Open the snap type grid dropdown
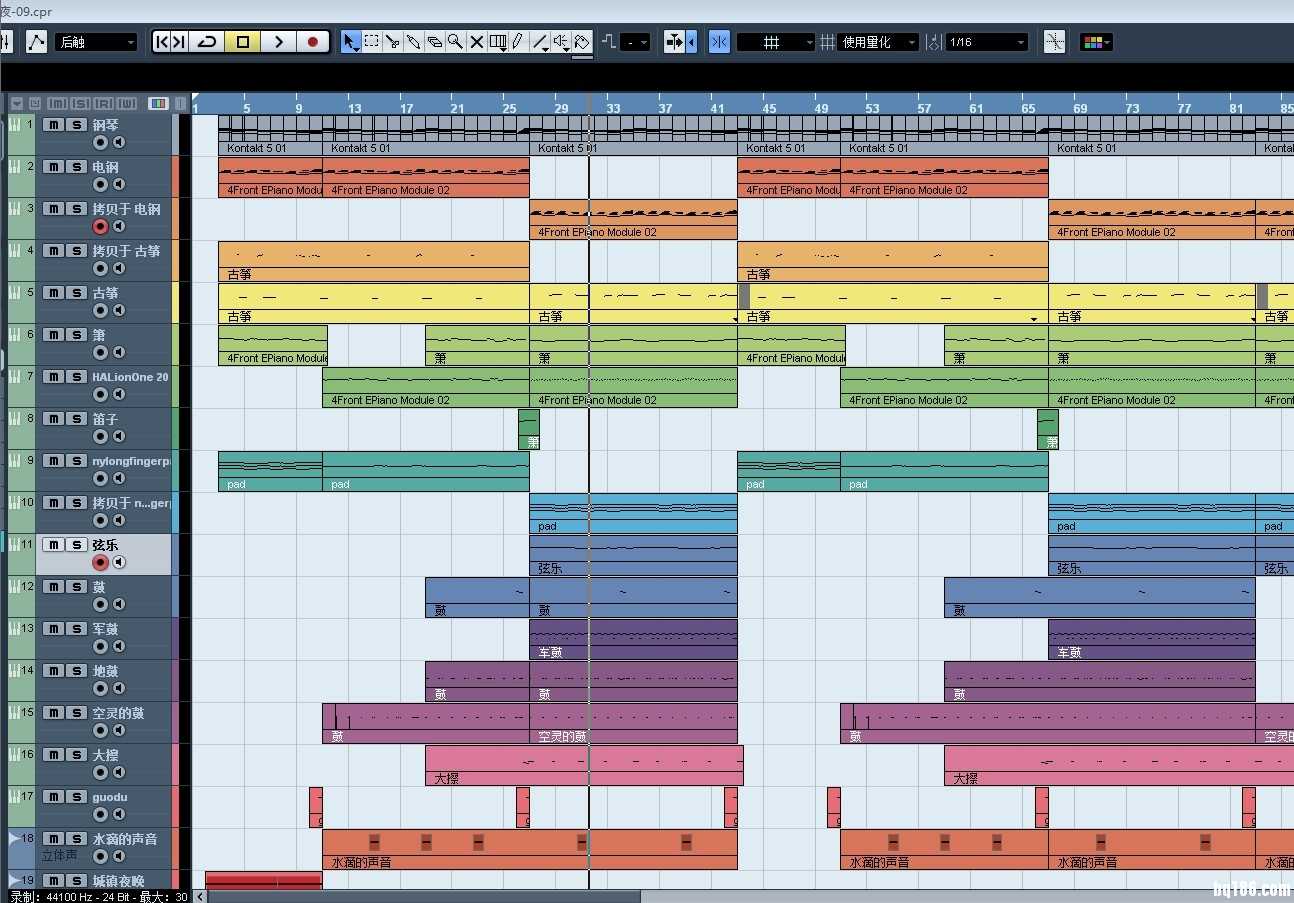Screen dimensions: 1294x903 pos(776,42)
